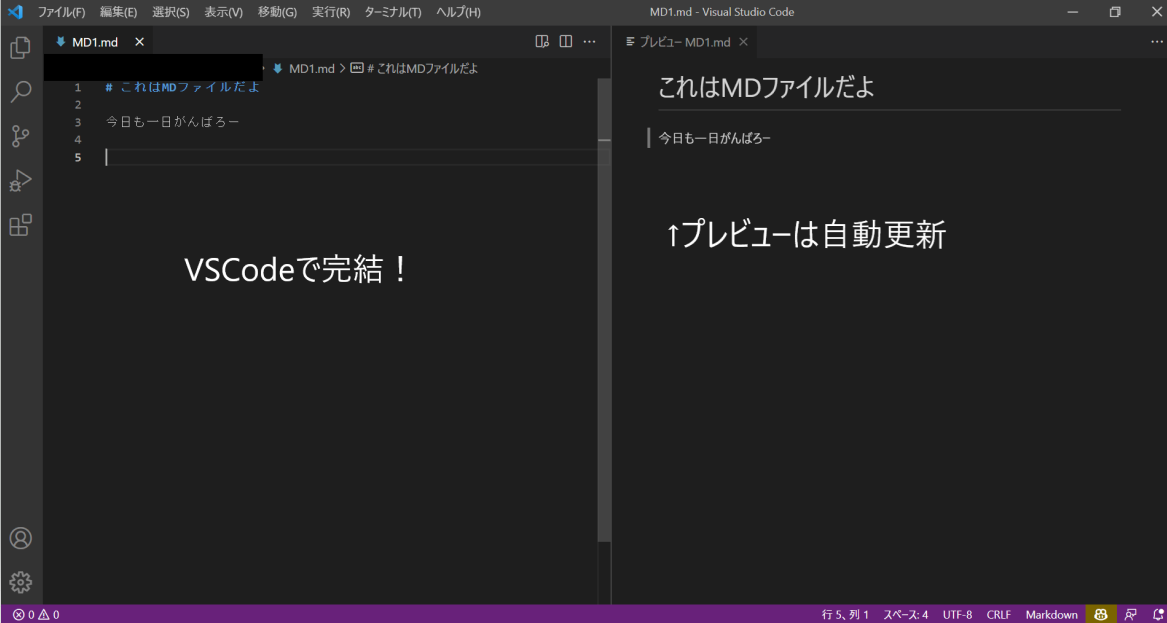1167x623 pixels.
Task: Click the VS Code logo icon
Action: pos(14,12)
